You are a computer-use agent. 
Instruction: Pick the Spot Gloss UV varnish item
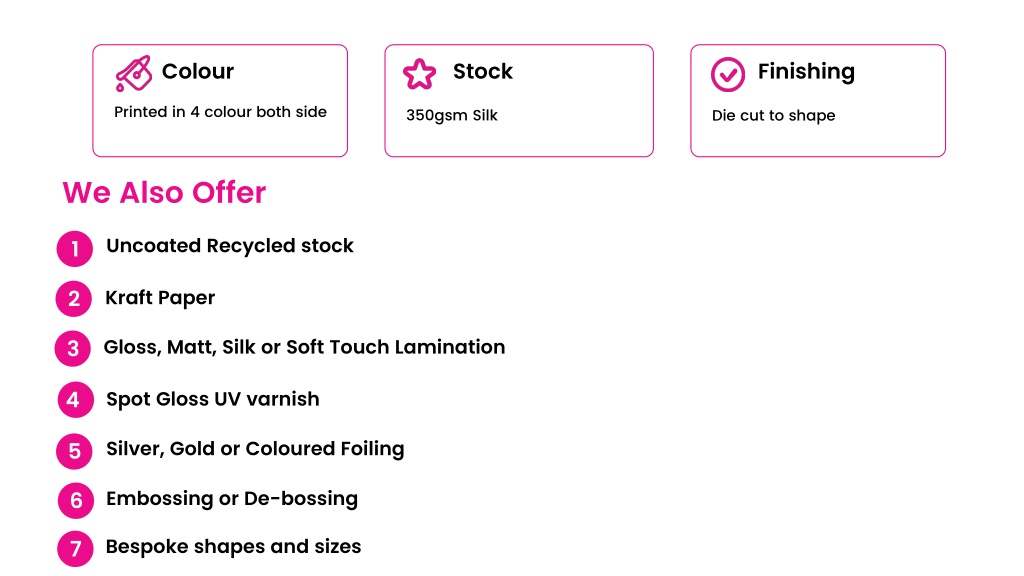click(x=213, y=399)
